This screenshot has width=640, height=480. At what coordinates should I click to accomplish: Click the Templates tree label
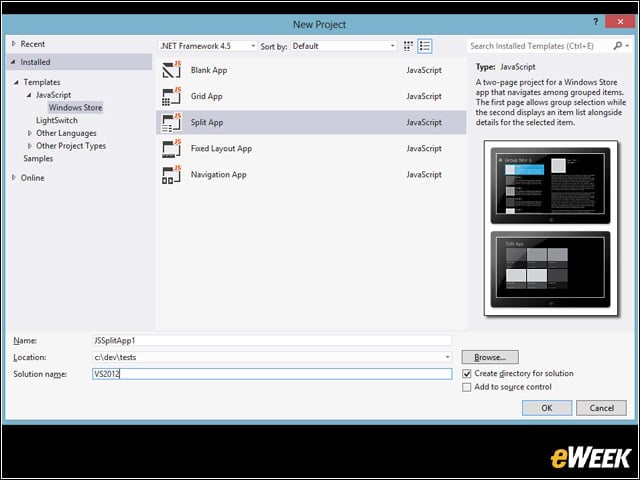tap(42, 82)
